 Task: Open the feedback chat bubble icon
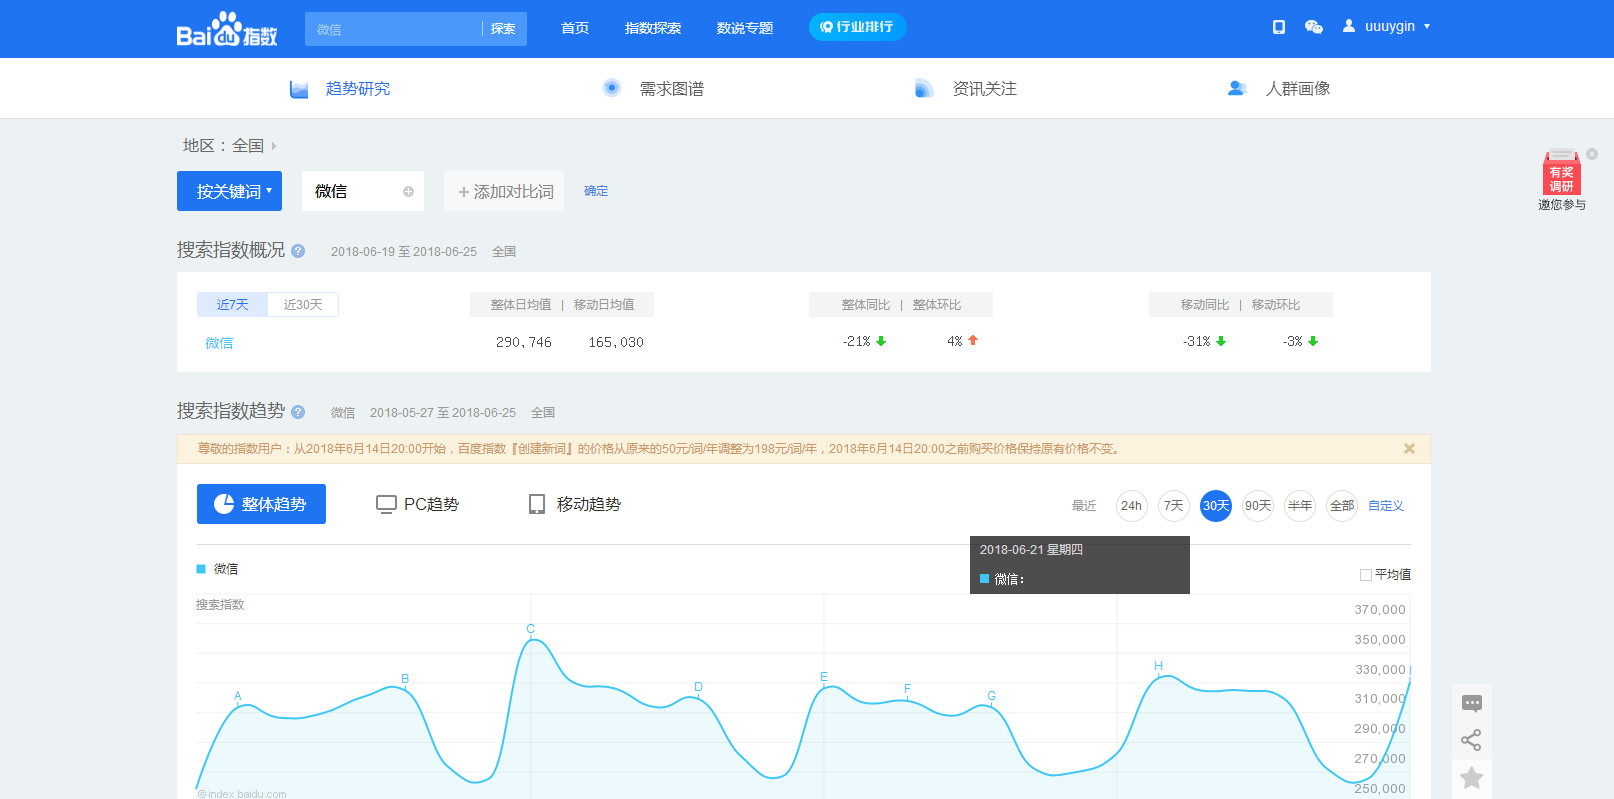[x=1472, y=703]
